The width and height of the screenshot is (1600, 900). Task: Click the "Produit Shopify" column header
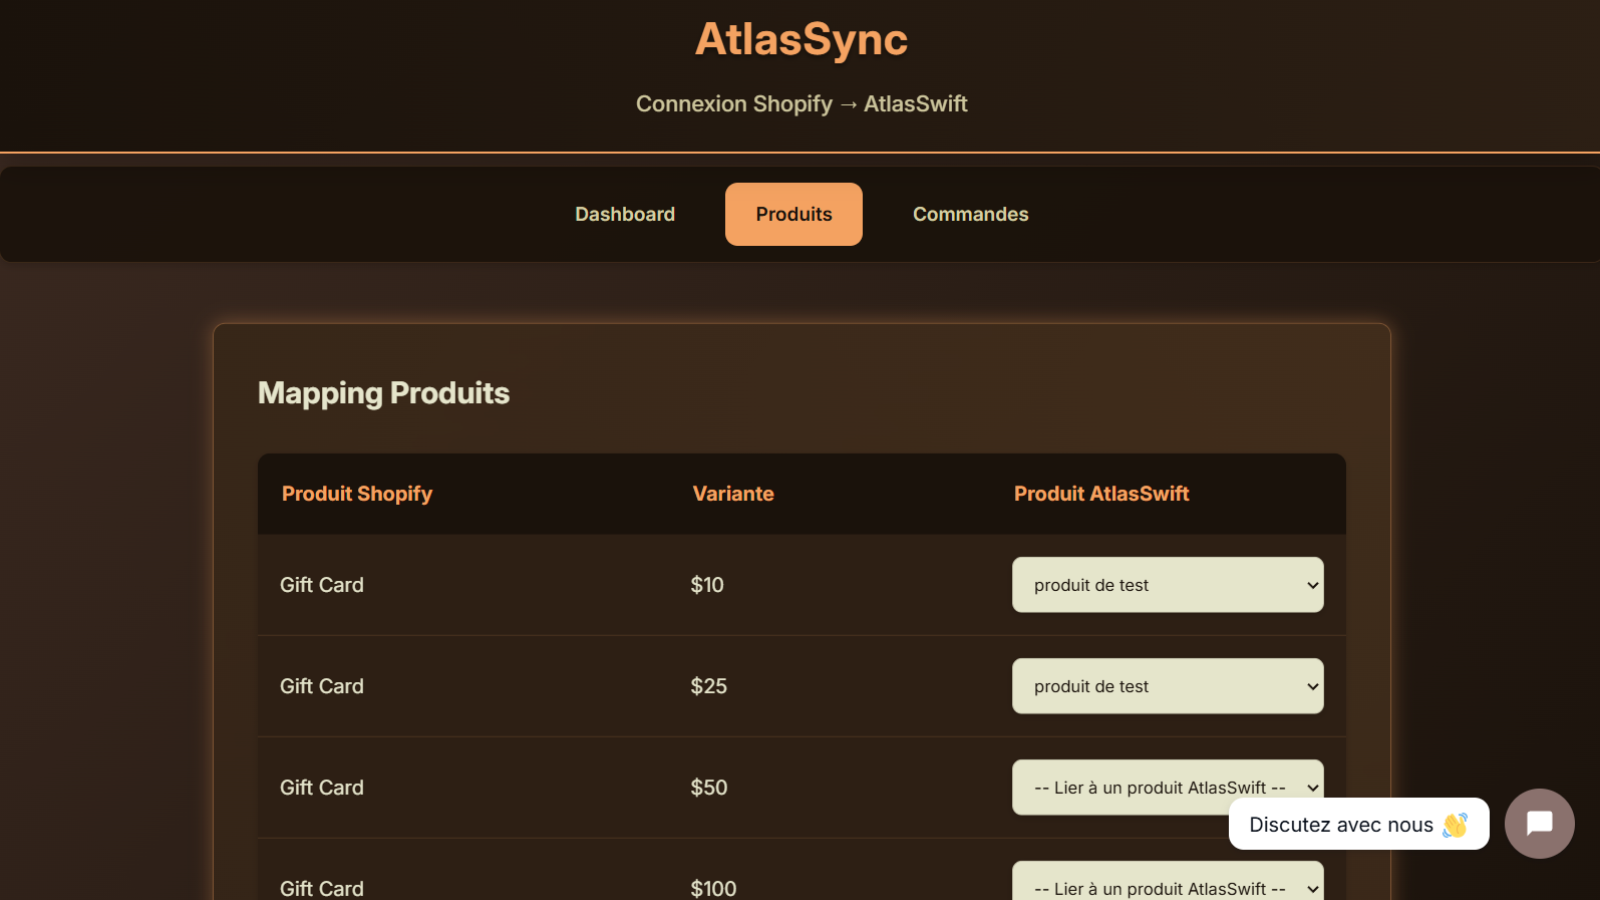[x=357, y=494]
